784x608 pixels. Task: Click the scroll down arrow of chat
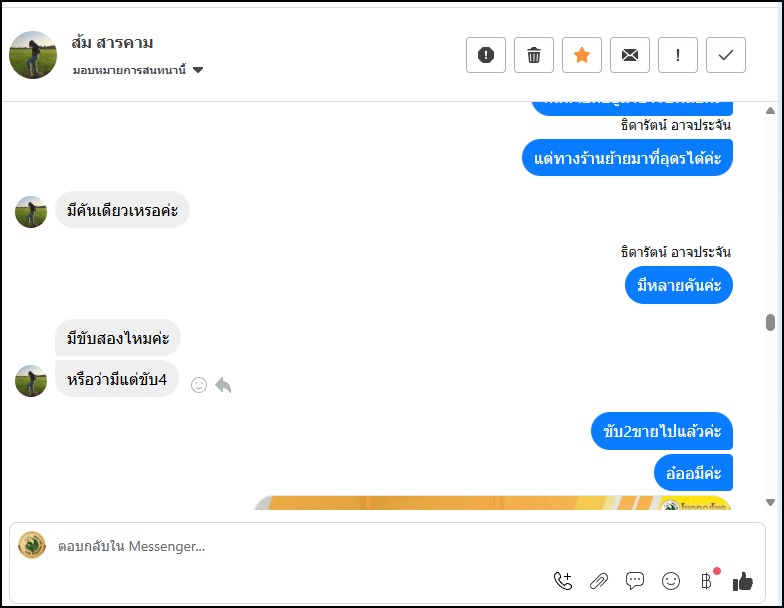click(x=770, y=502)
